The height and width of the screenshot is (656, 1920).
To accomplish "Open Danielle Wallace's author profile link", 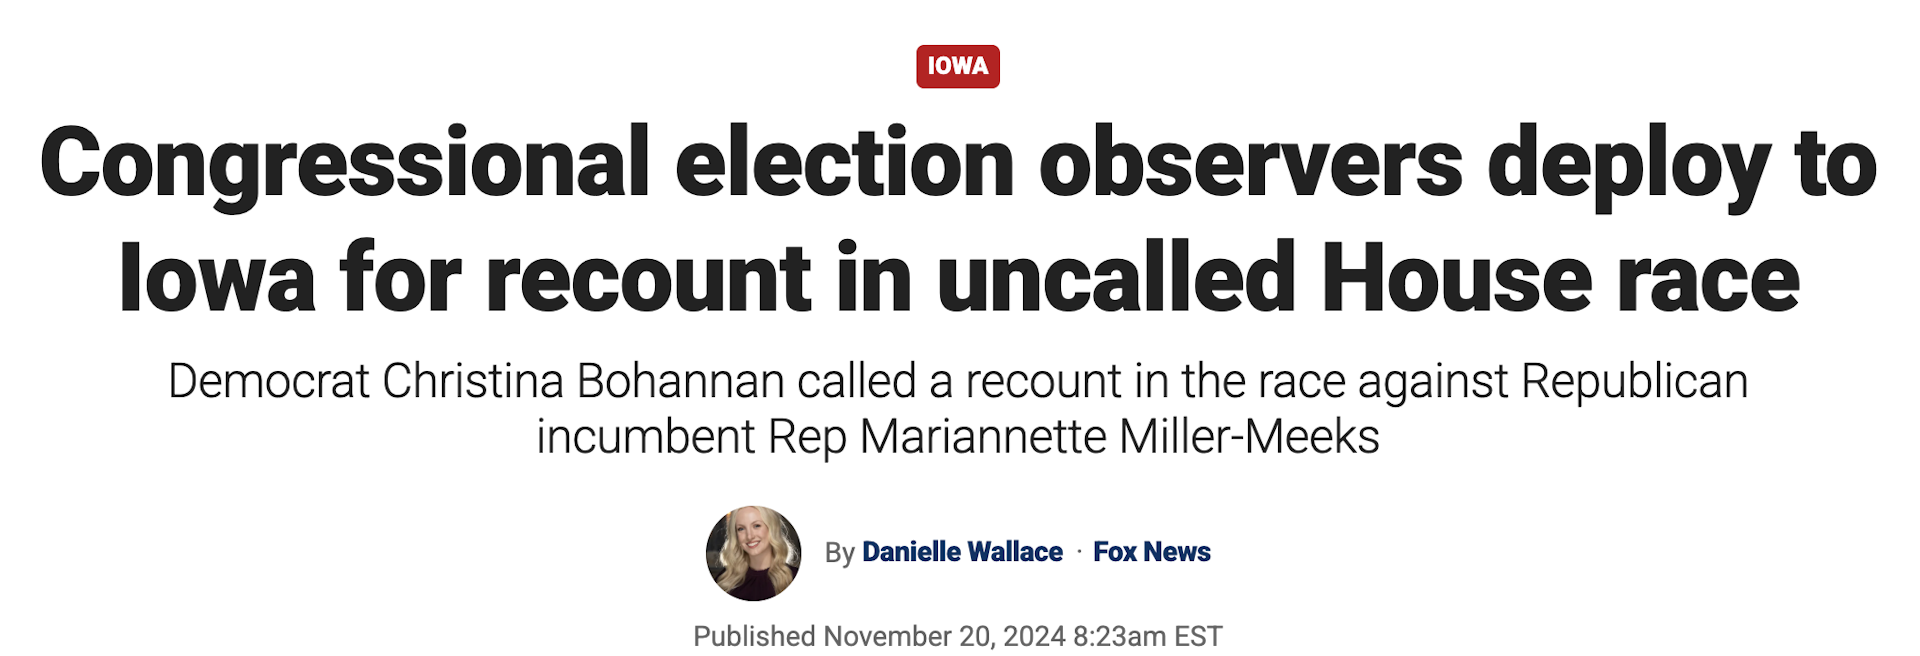I will click(x=962, y=552).
